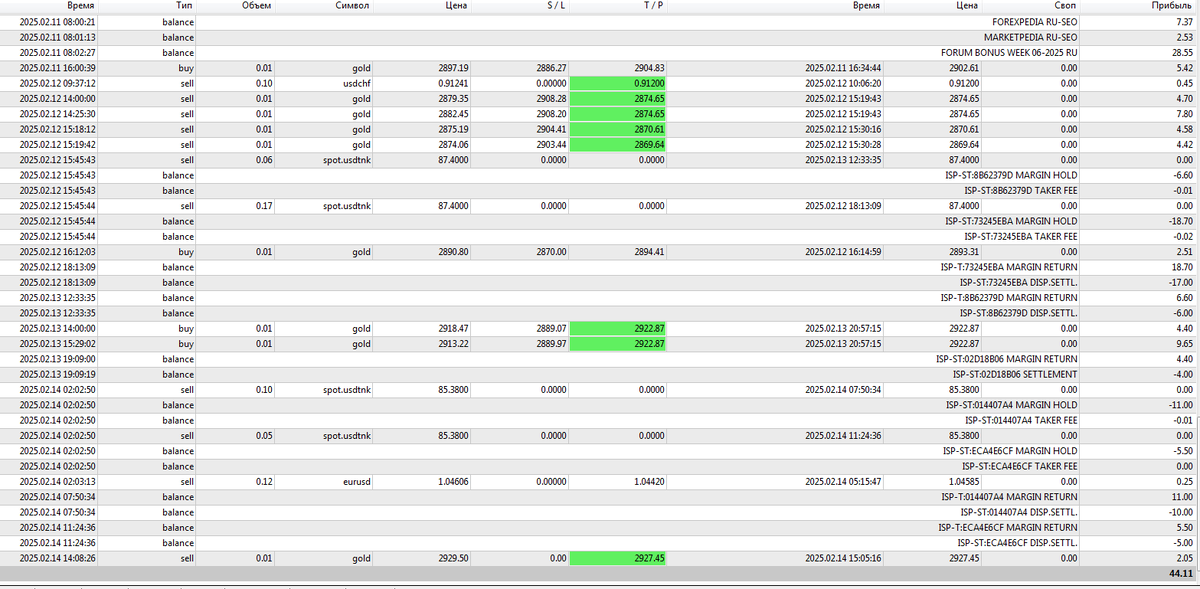Screen dimensions: 1200x589
Task: Click the open price 2897.19
Action: [453, 68]
